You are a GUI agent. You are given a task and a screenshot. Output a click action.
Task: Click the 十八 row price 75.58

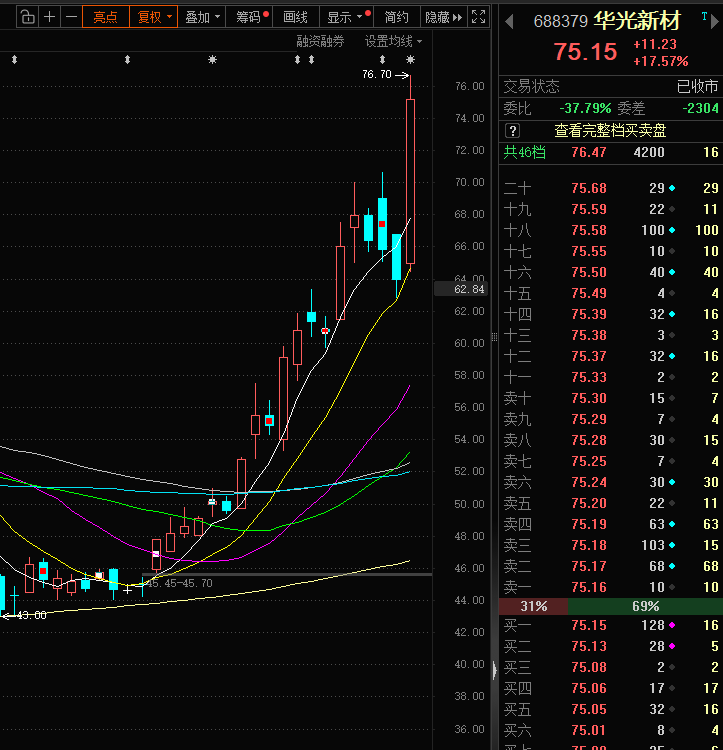pyautogui.click(x=589, y=230)
